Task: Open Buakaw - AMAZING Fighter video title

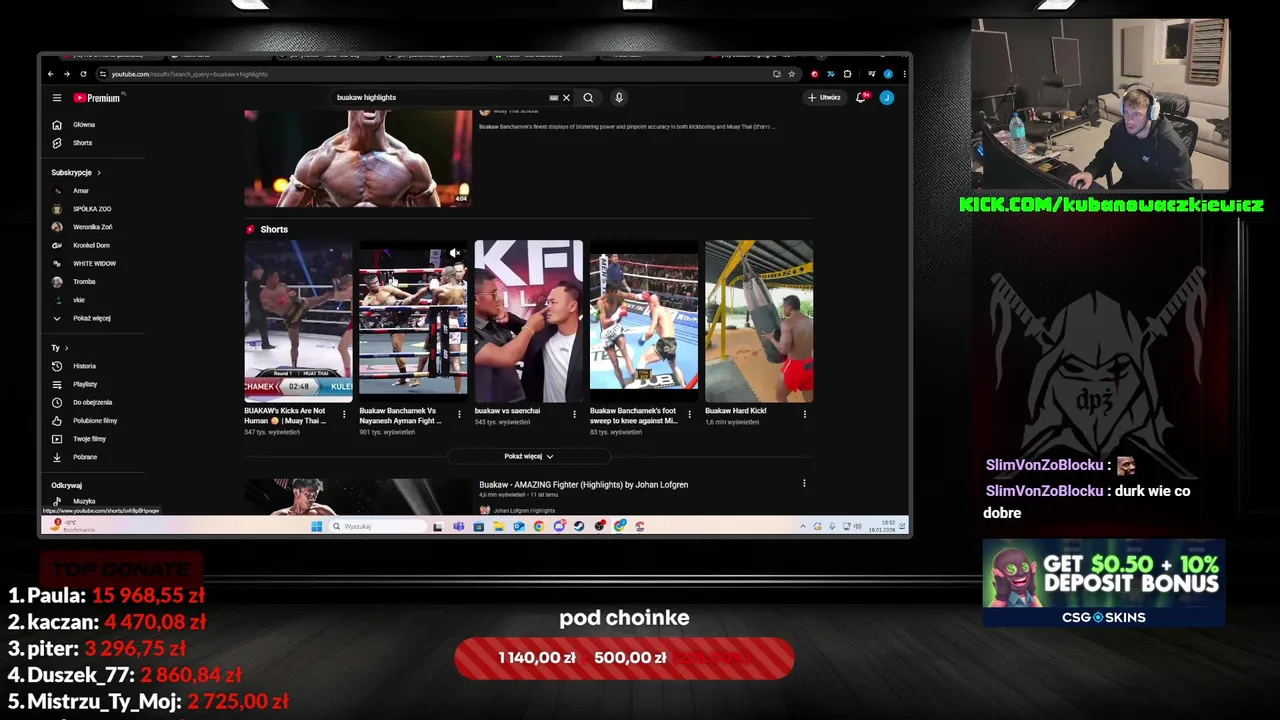Action: (583, 485)
